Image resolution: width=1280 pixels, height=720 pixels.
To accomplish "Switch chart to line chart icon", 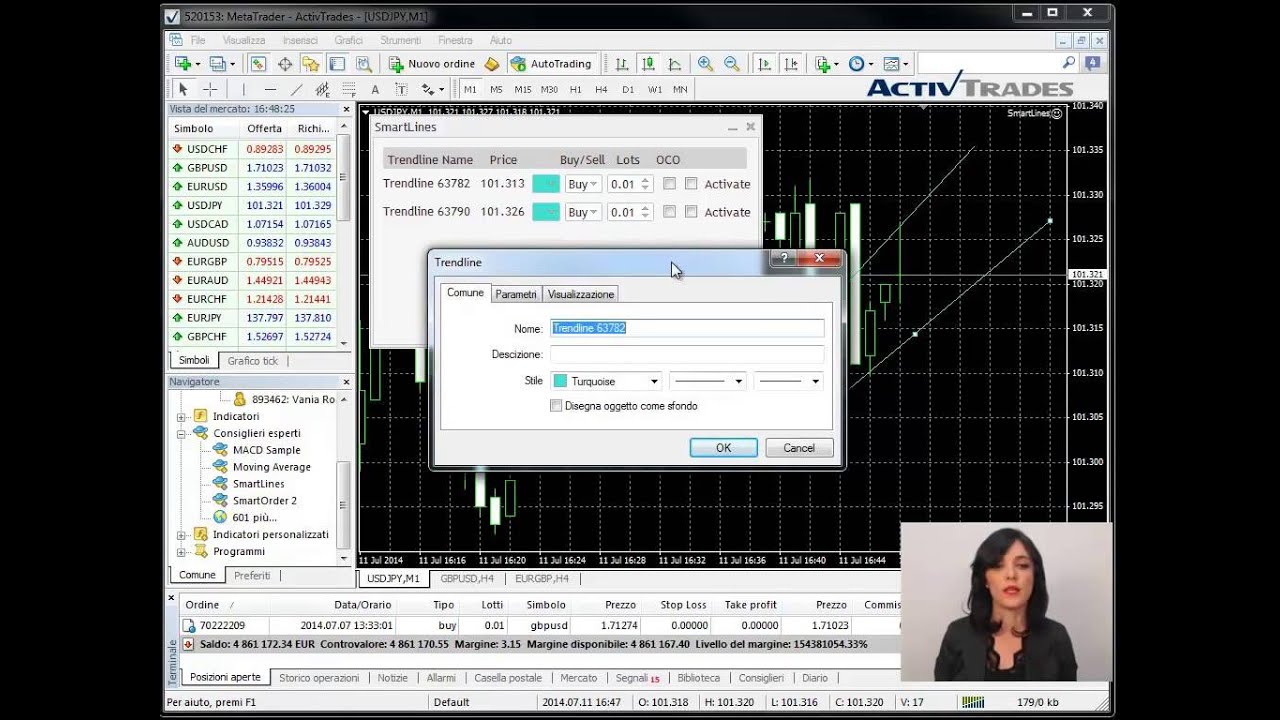I will (x=675, y=64).
